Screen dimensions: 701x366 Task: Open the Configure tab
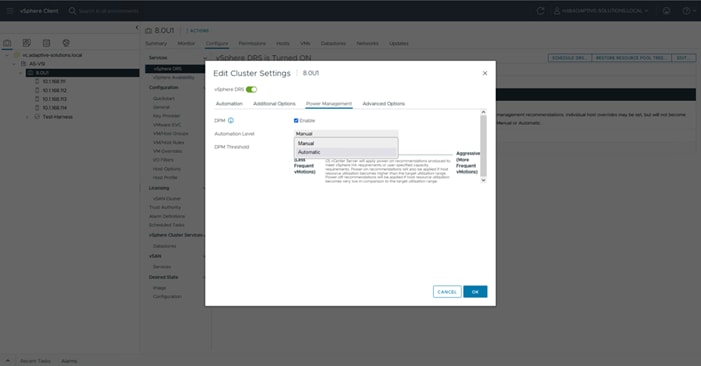[x=217, y=43]
